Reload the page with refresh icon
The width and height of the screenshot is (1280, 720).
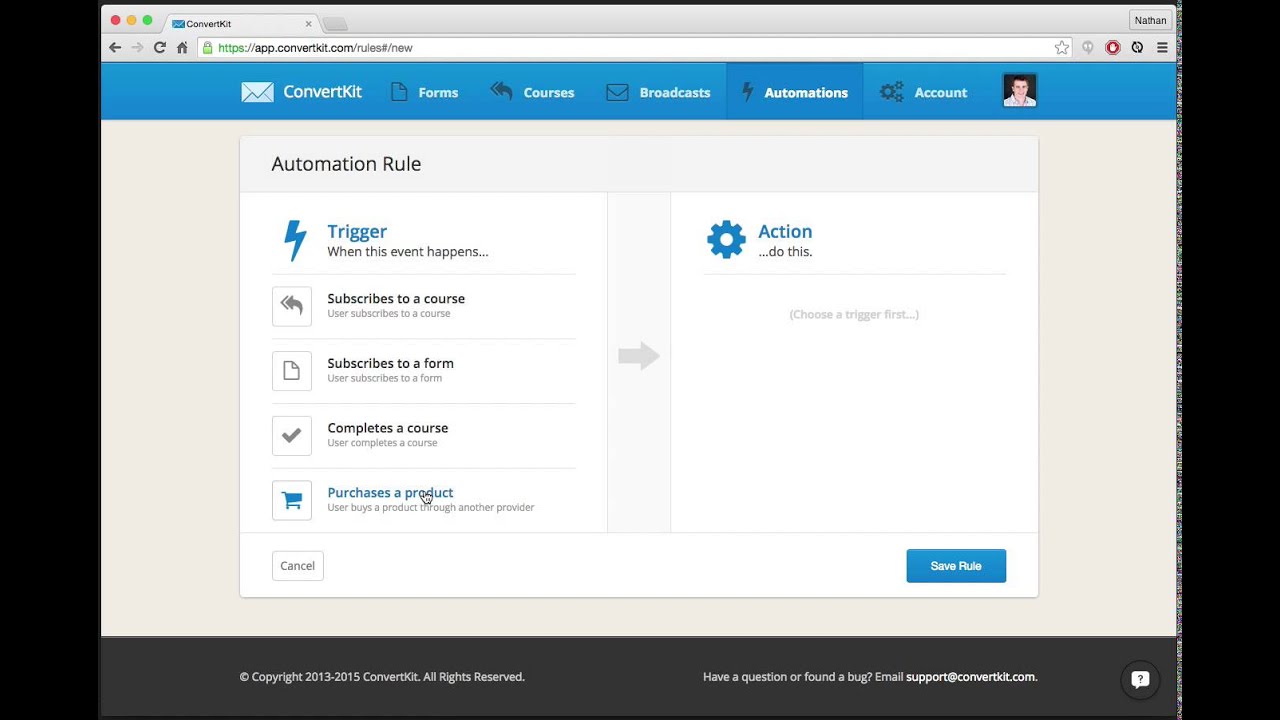pyautogui.click(x=159, y=47)
